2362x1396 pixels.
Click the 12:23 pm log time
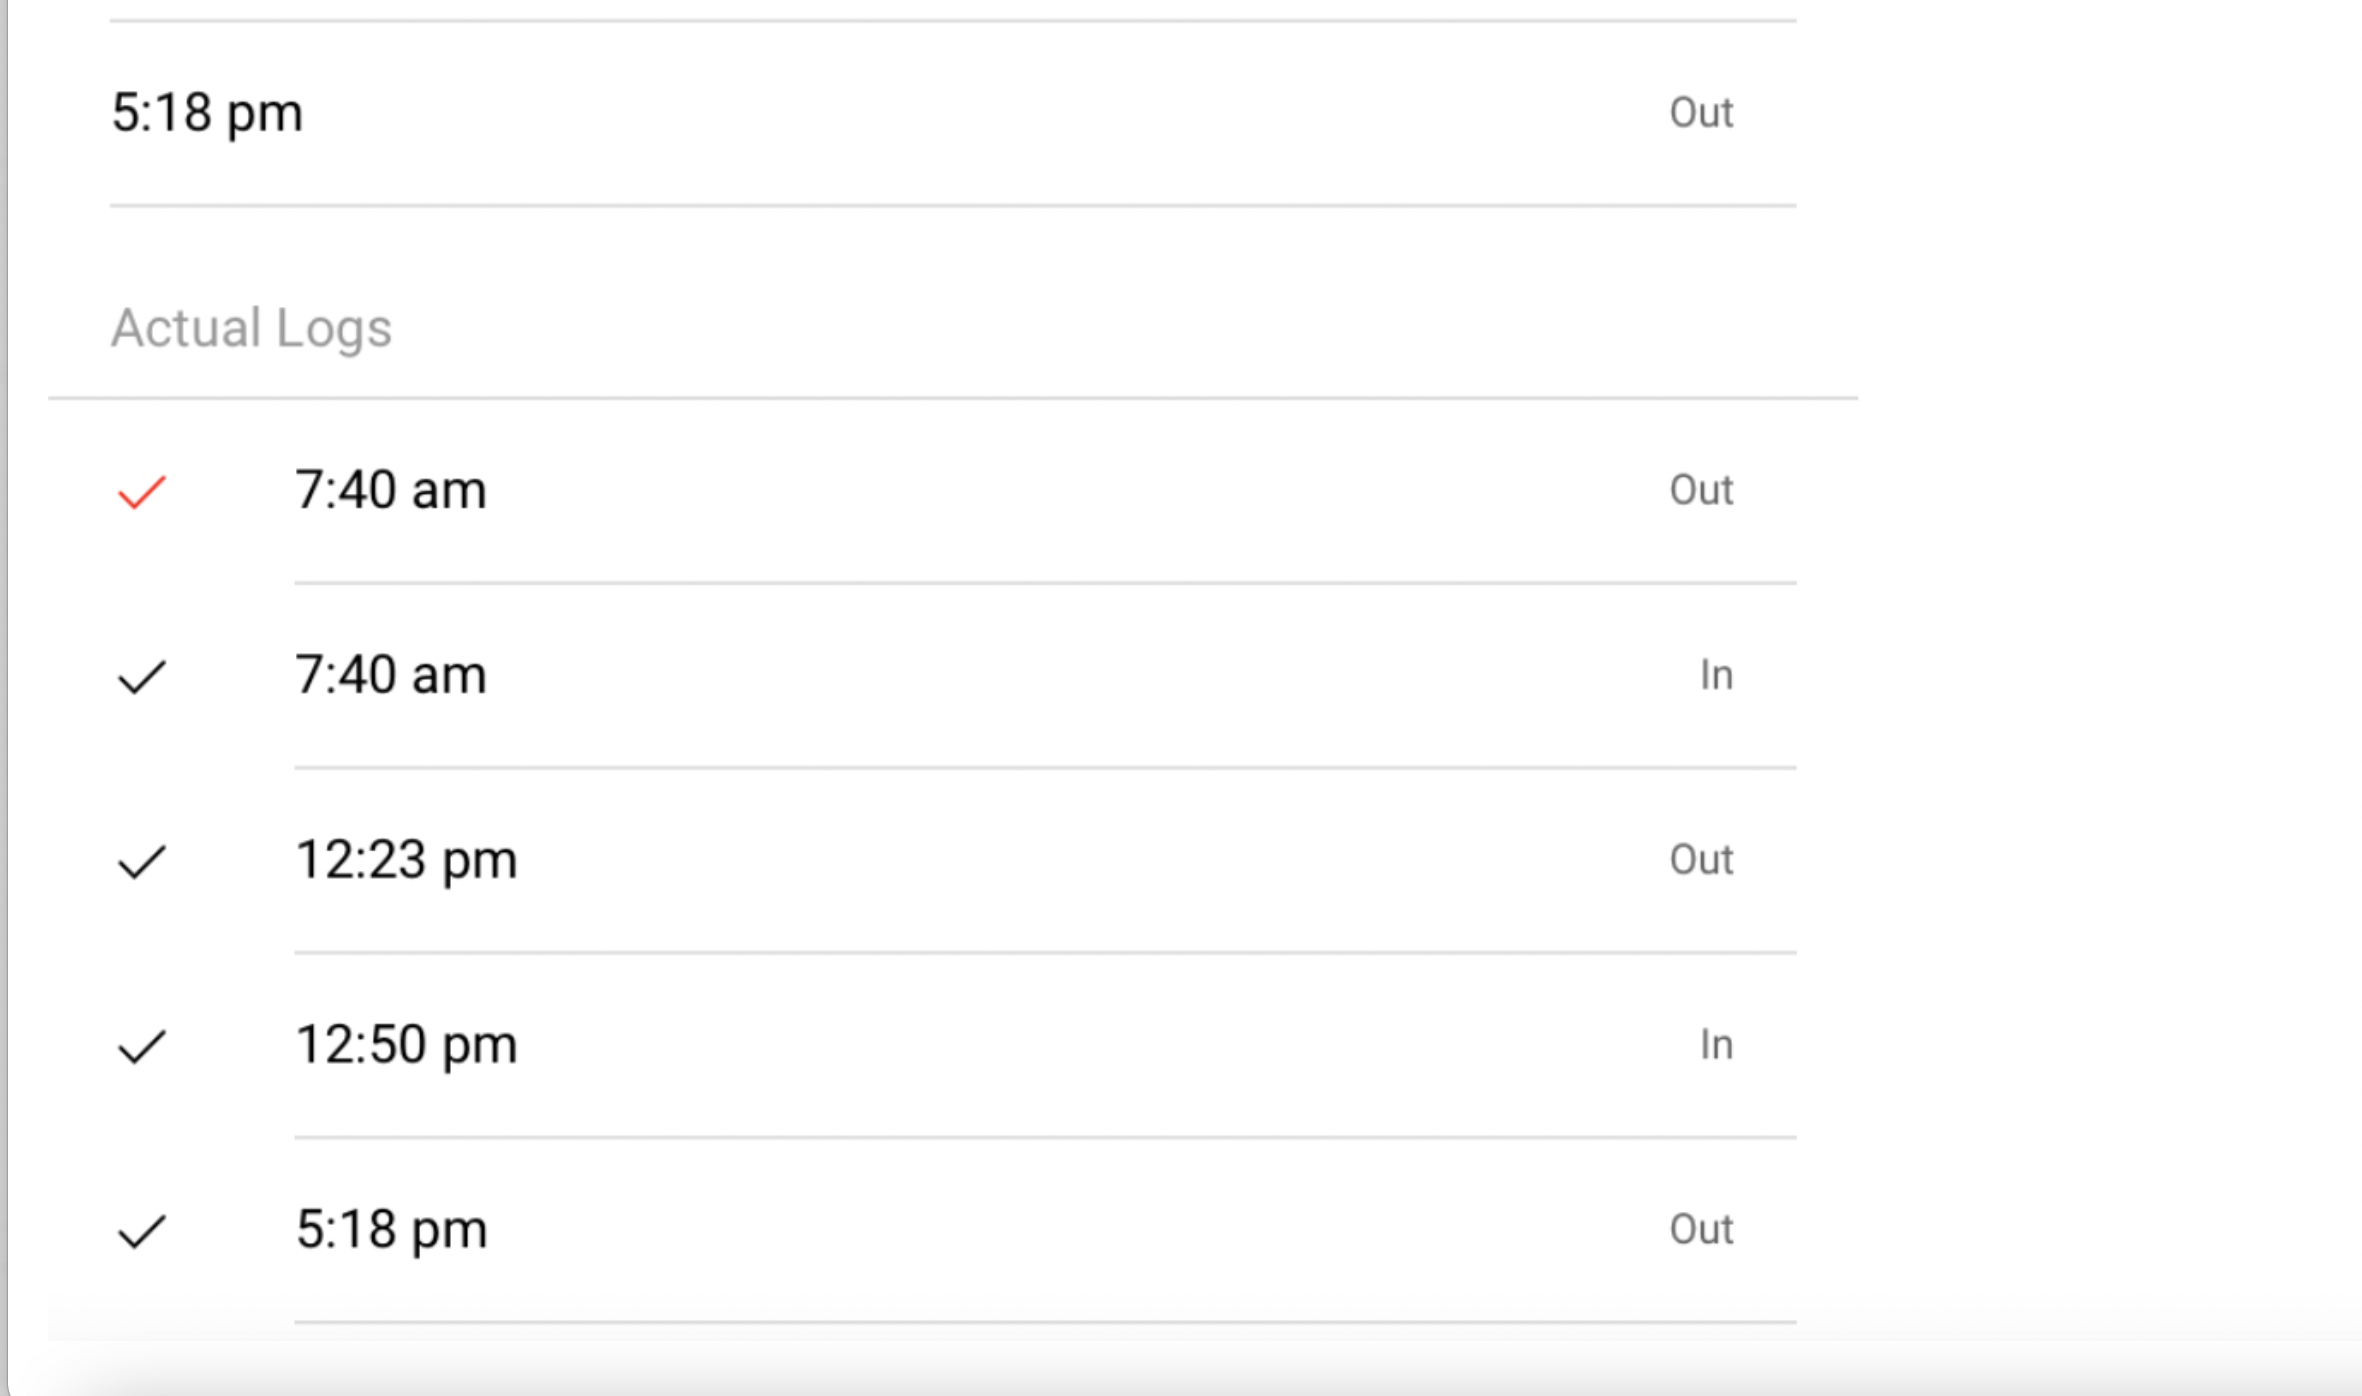click(406, 860)
